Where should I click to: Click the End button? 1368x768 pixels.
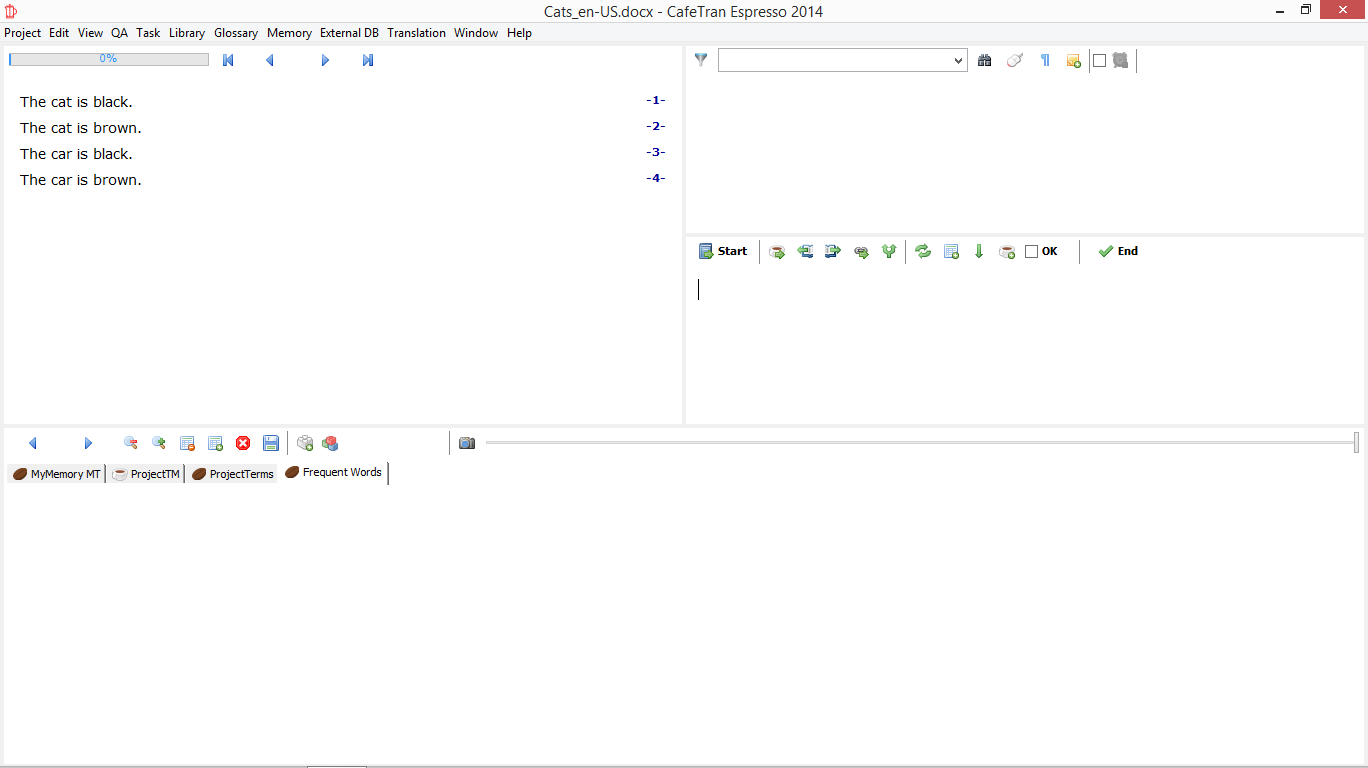tap(1118, 252)
